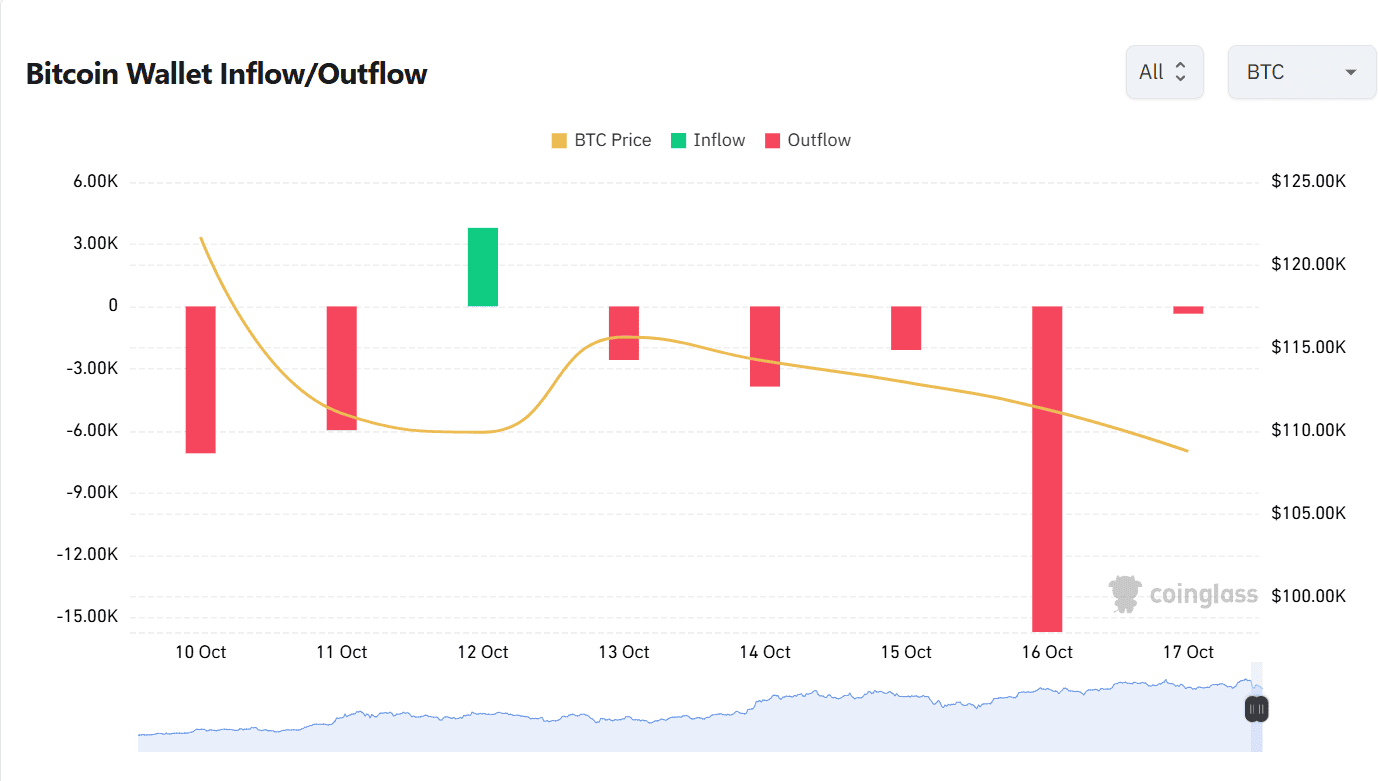Select the 10 Oct axis label
Viewport: 1378px width, 781px height.
tap(199, 651)
